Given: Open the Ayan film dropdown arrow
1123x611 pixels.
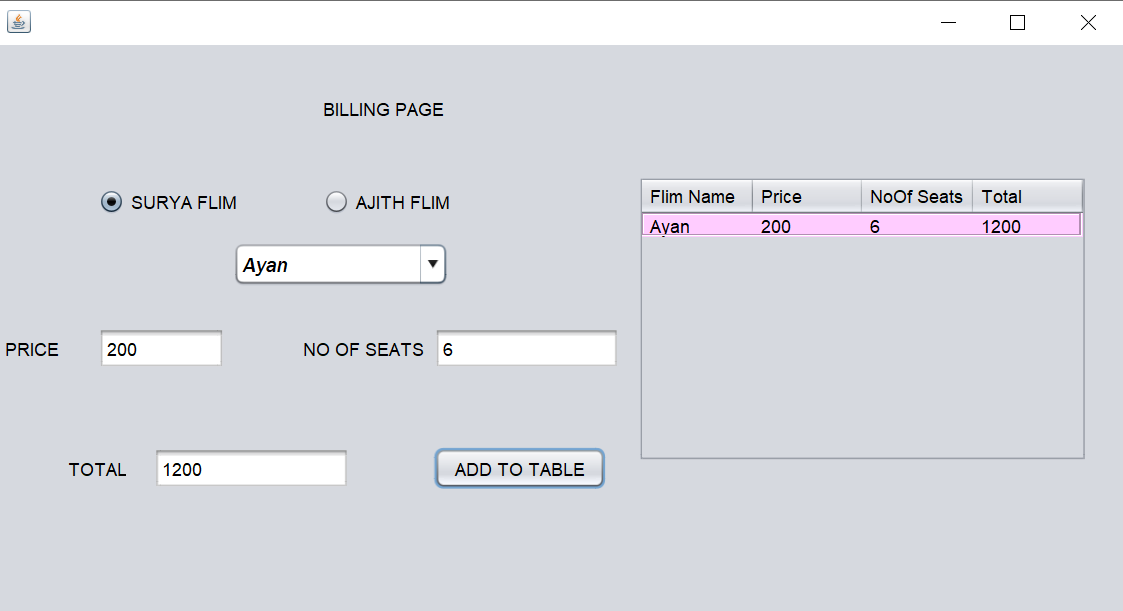Looking at the screenshot, I should coord(432,265).
